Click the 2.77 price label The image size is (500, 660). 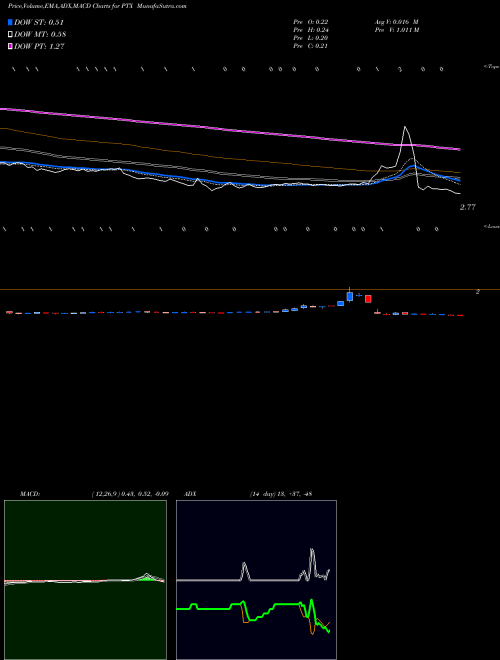468,207
